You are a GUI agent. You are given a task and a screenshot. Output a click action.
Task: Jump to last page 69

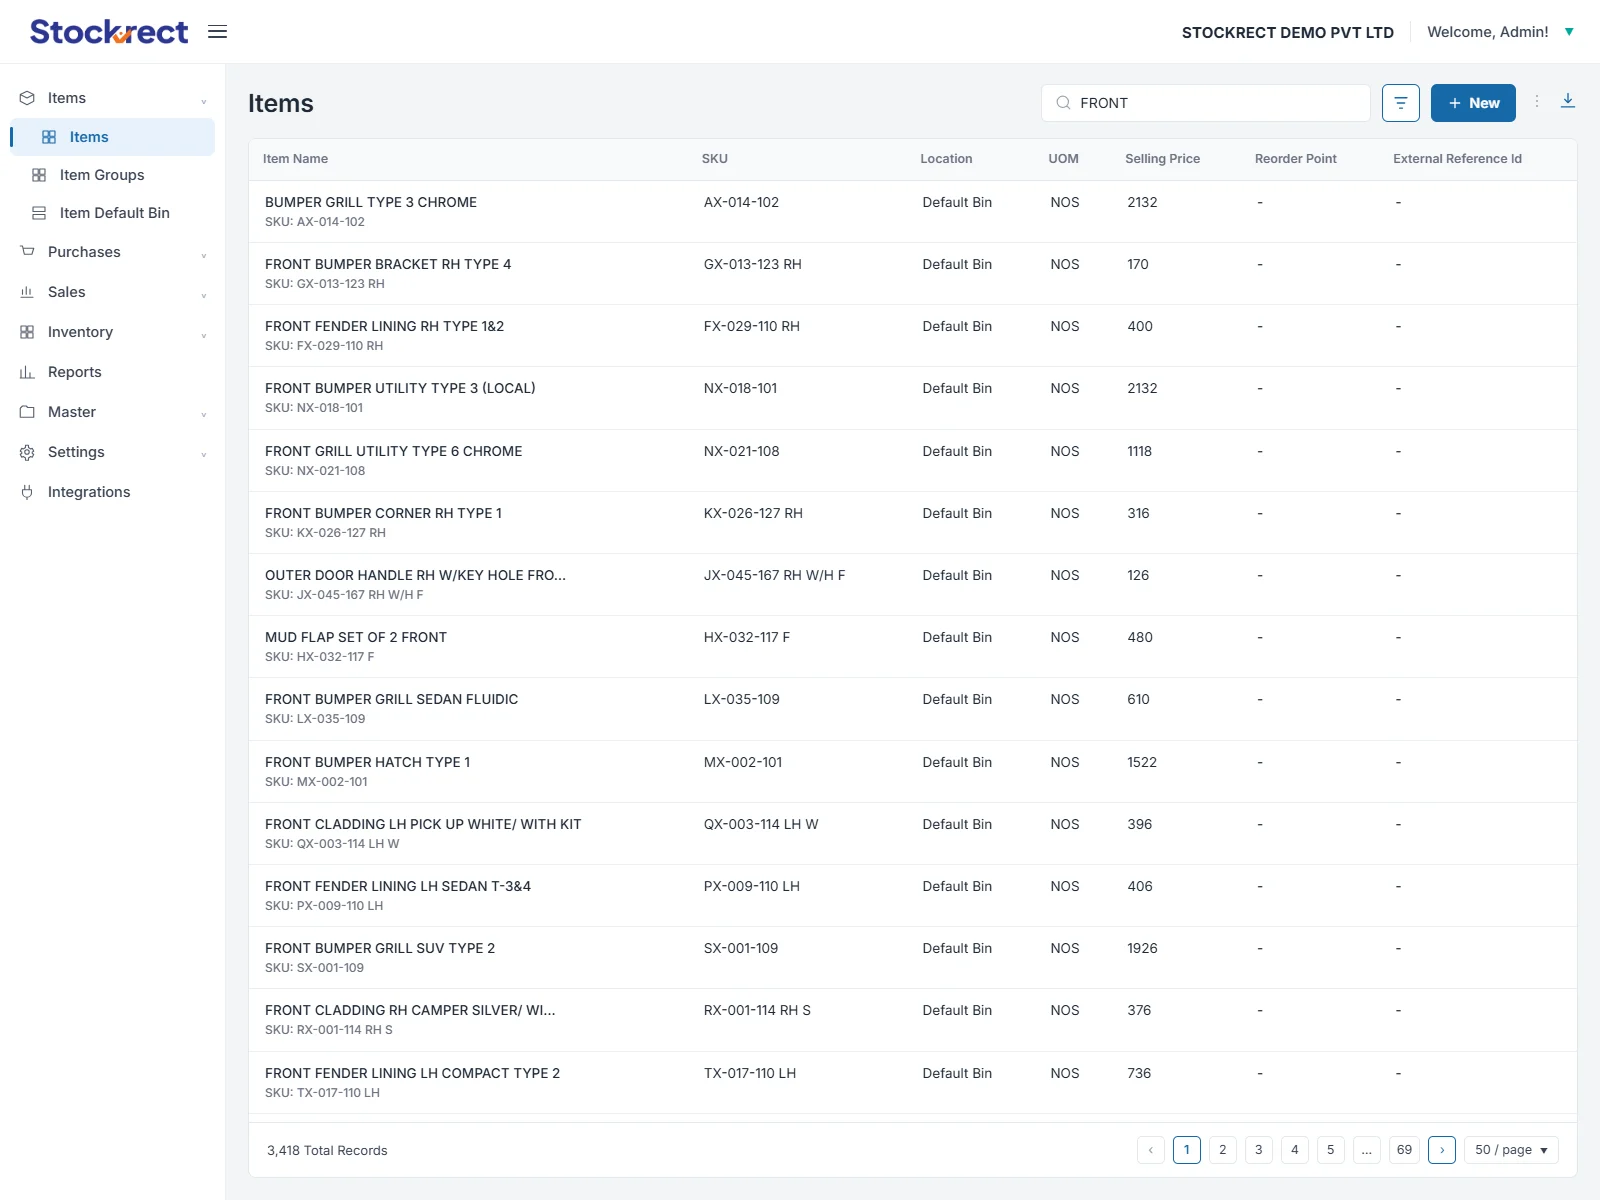pos(1404,1150)
